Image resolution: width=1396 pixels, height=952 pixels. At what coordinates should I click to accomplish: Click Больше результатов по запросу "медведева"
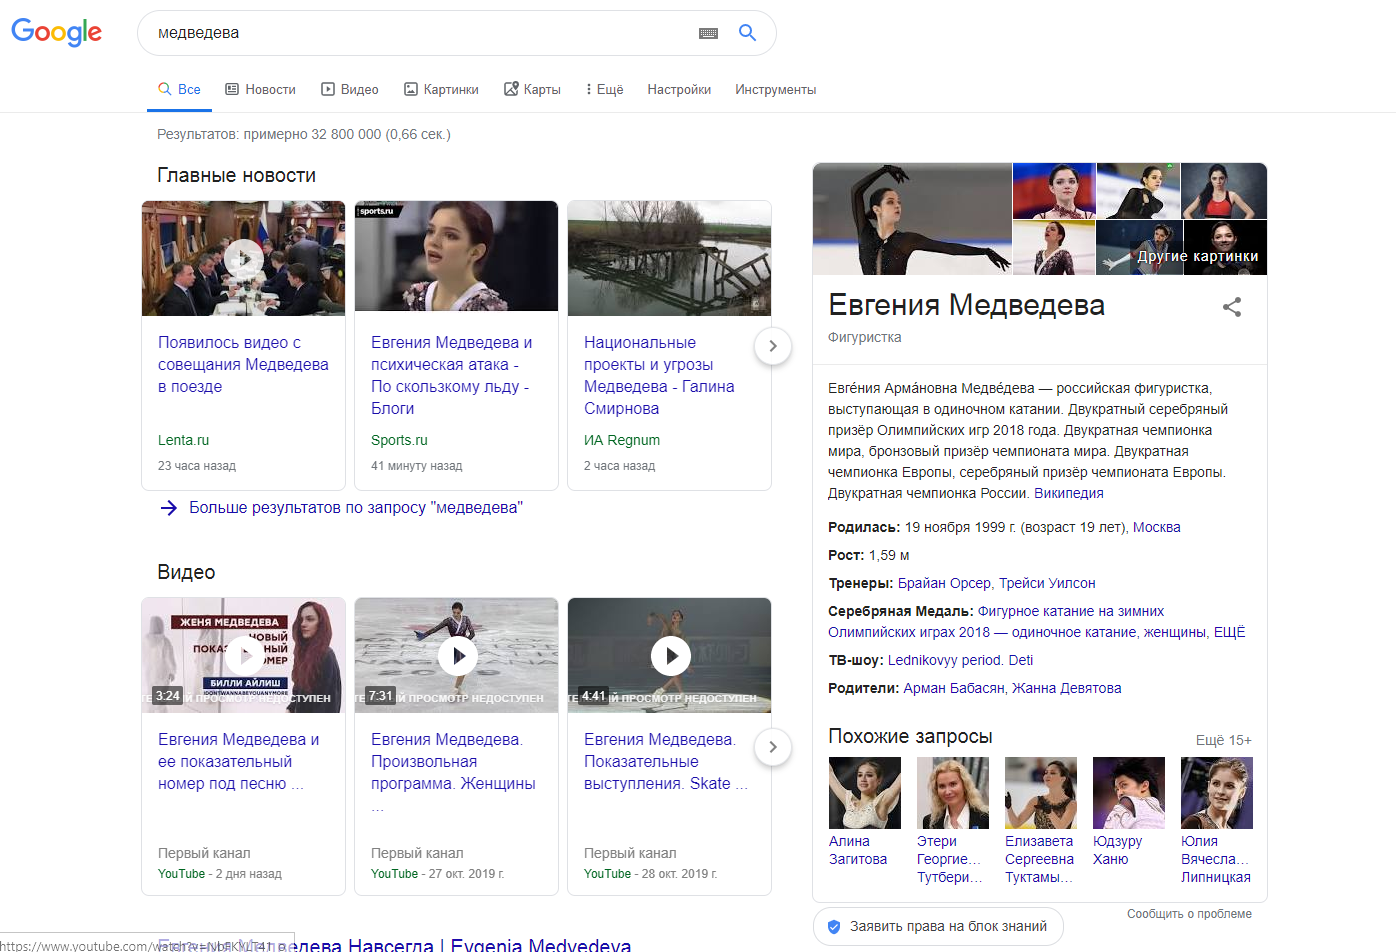tap(355, 508)
